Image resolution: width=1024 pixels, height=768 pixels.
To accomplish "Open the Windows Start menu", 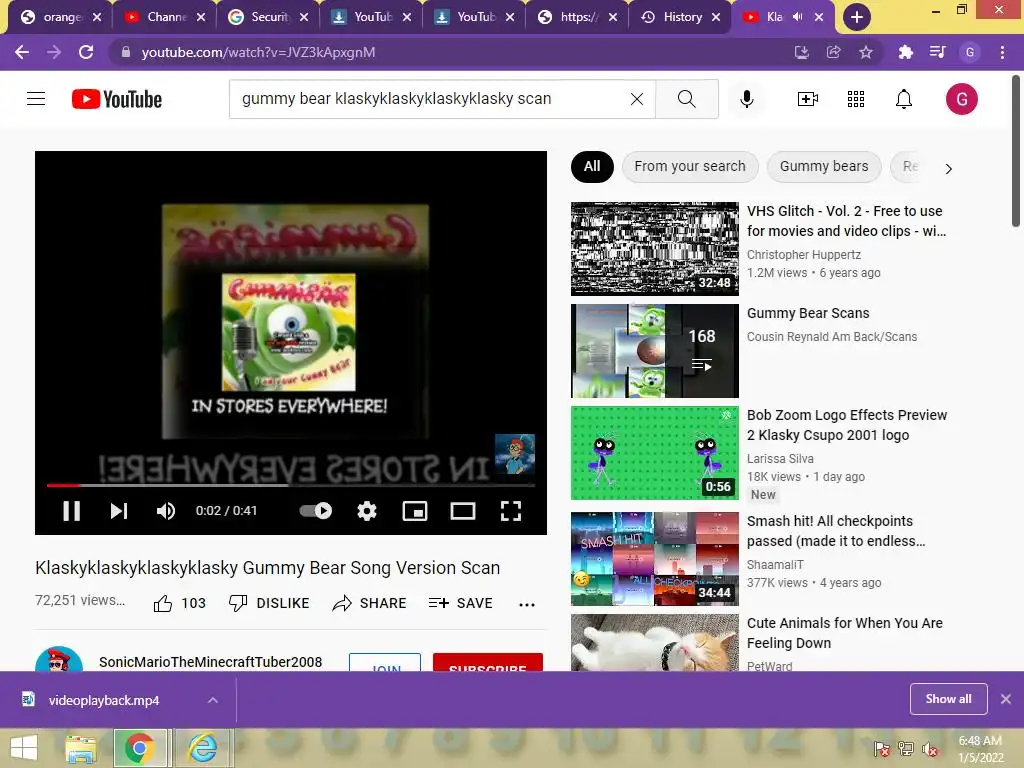I will (24, 748).
